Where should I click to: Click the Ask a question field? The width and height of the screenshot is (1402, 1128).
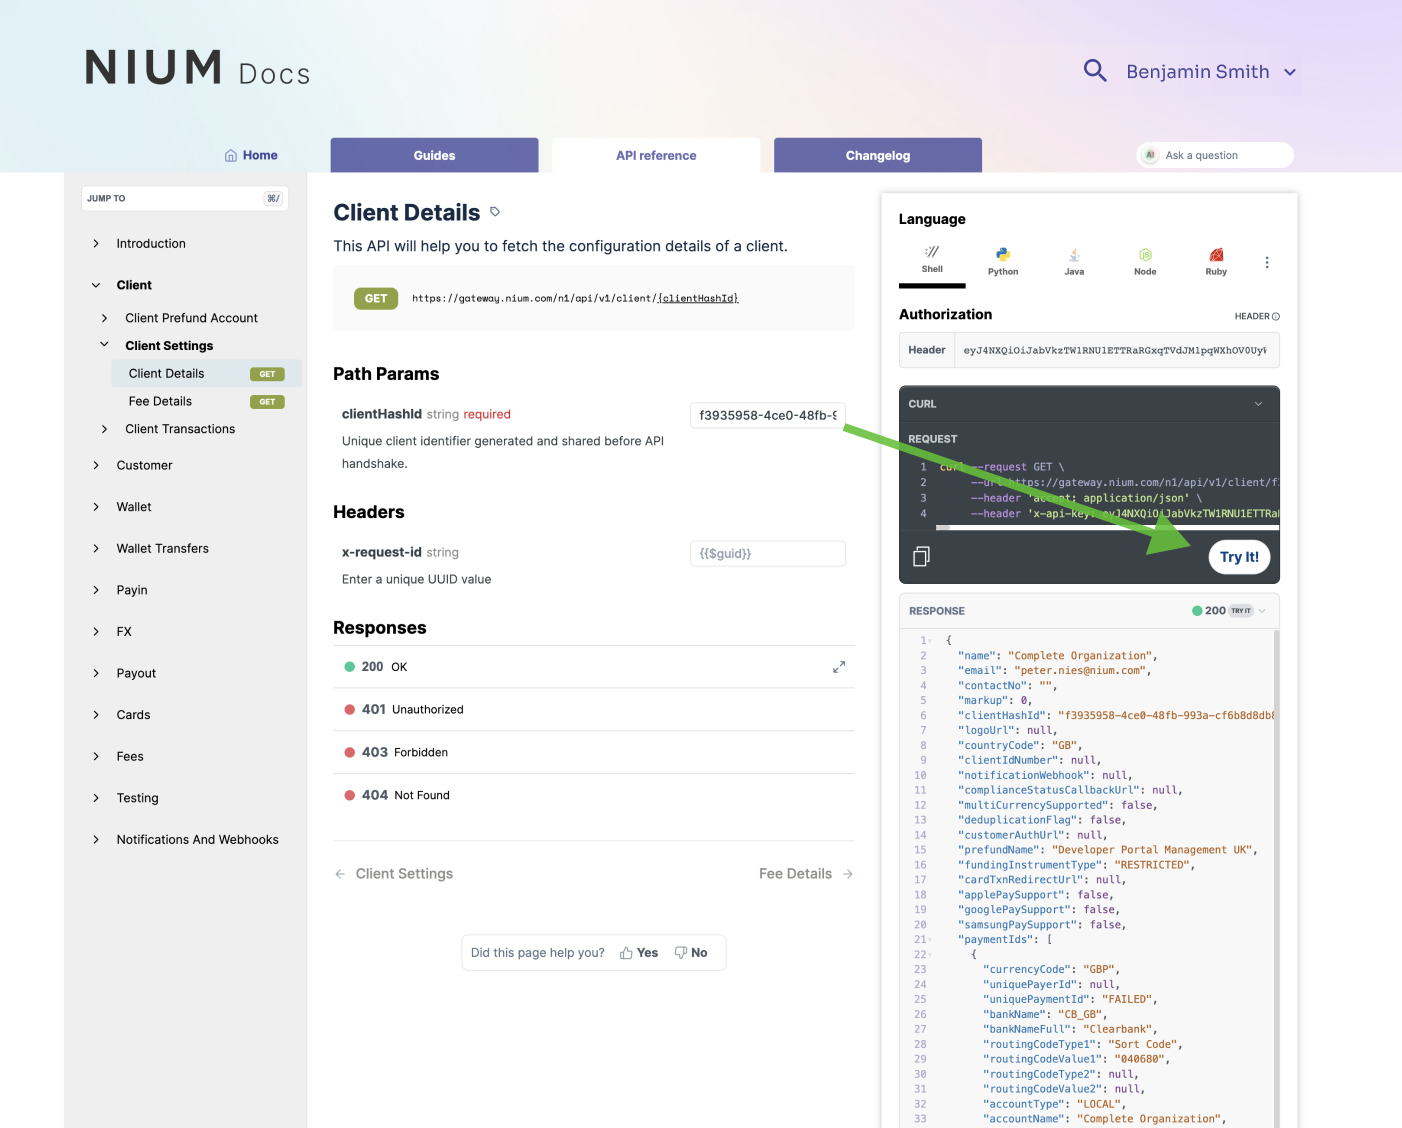1215,155
